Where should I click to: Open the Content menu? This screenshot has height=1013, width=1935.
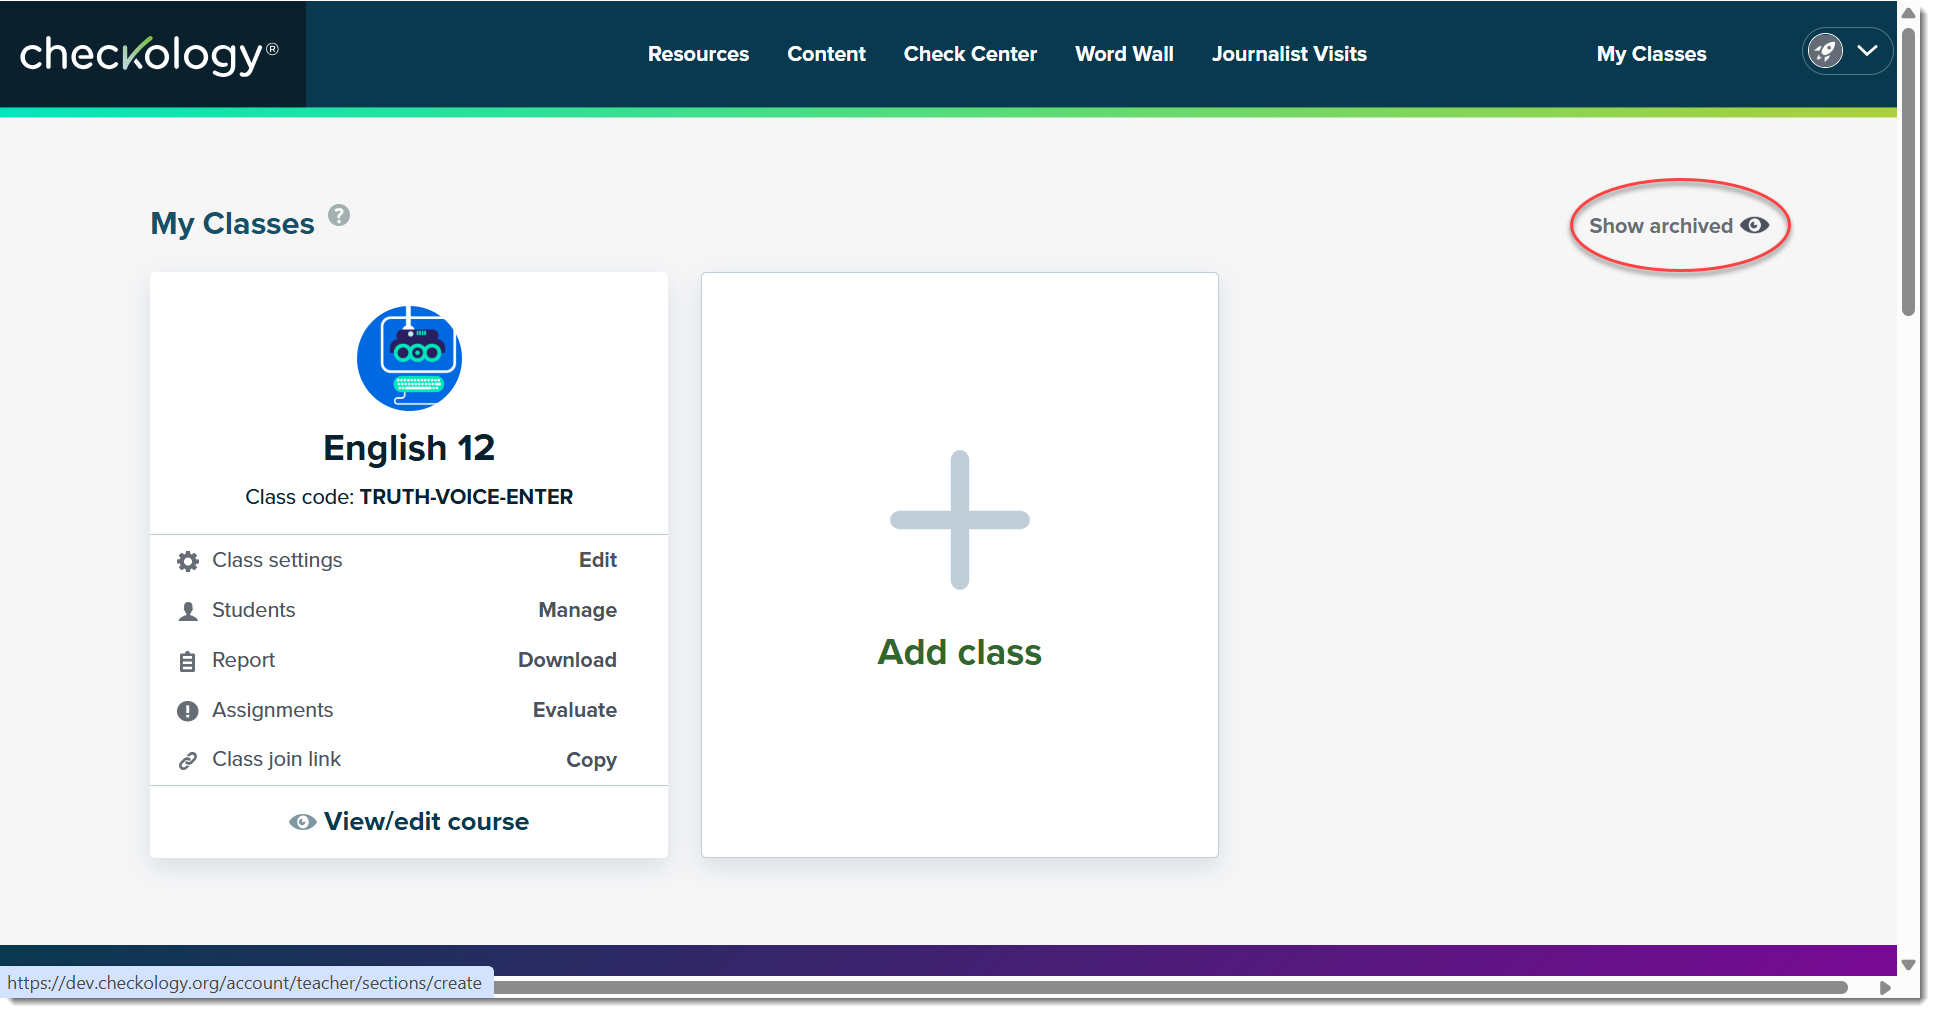tap(826, 54)
